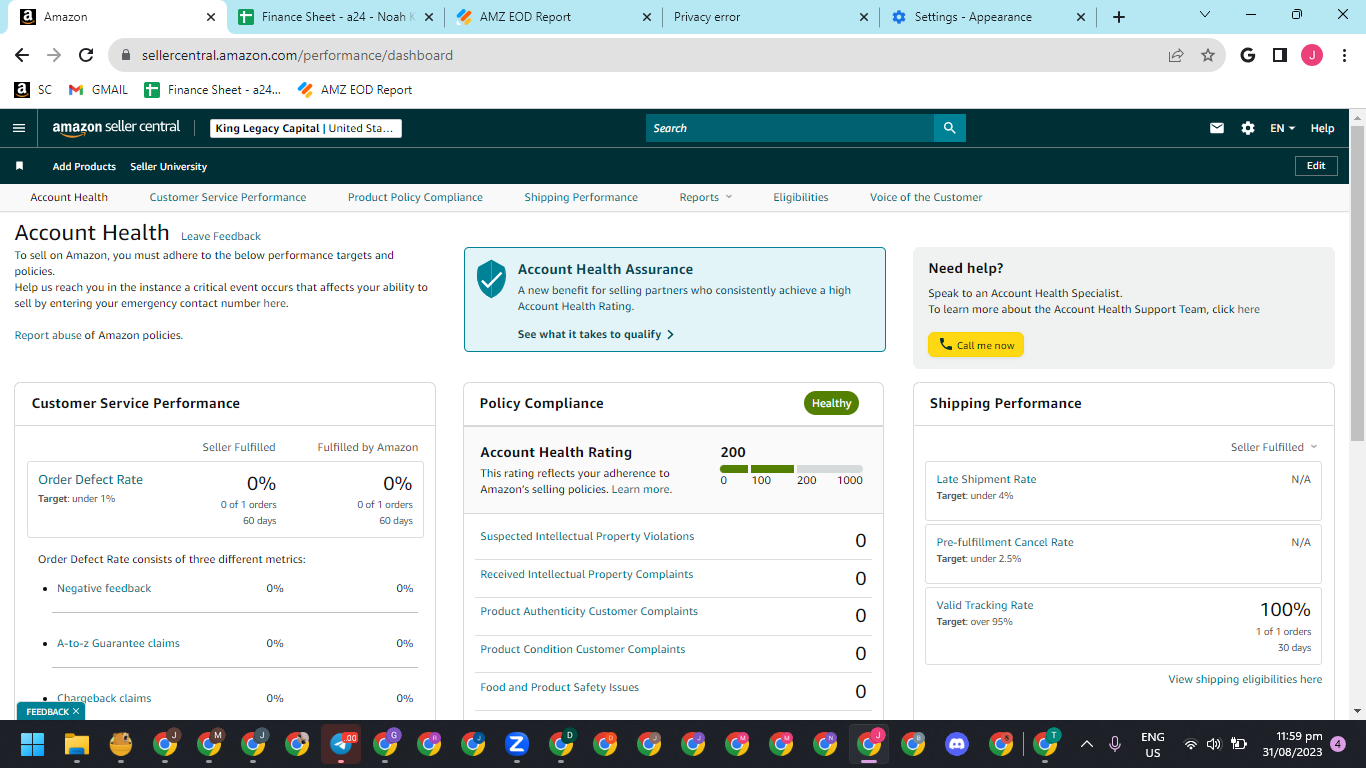1366x768 pixels.
Task: Go back using browser back arrow
Action: 22,55
